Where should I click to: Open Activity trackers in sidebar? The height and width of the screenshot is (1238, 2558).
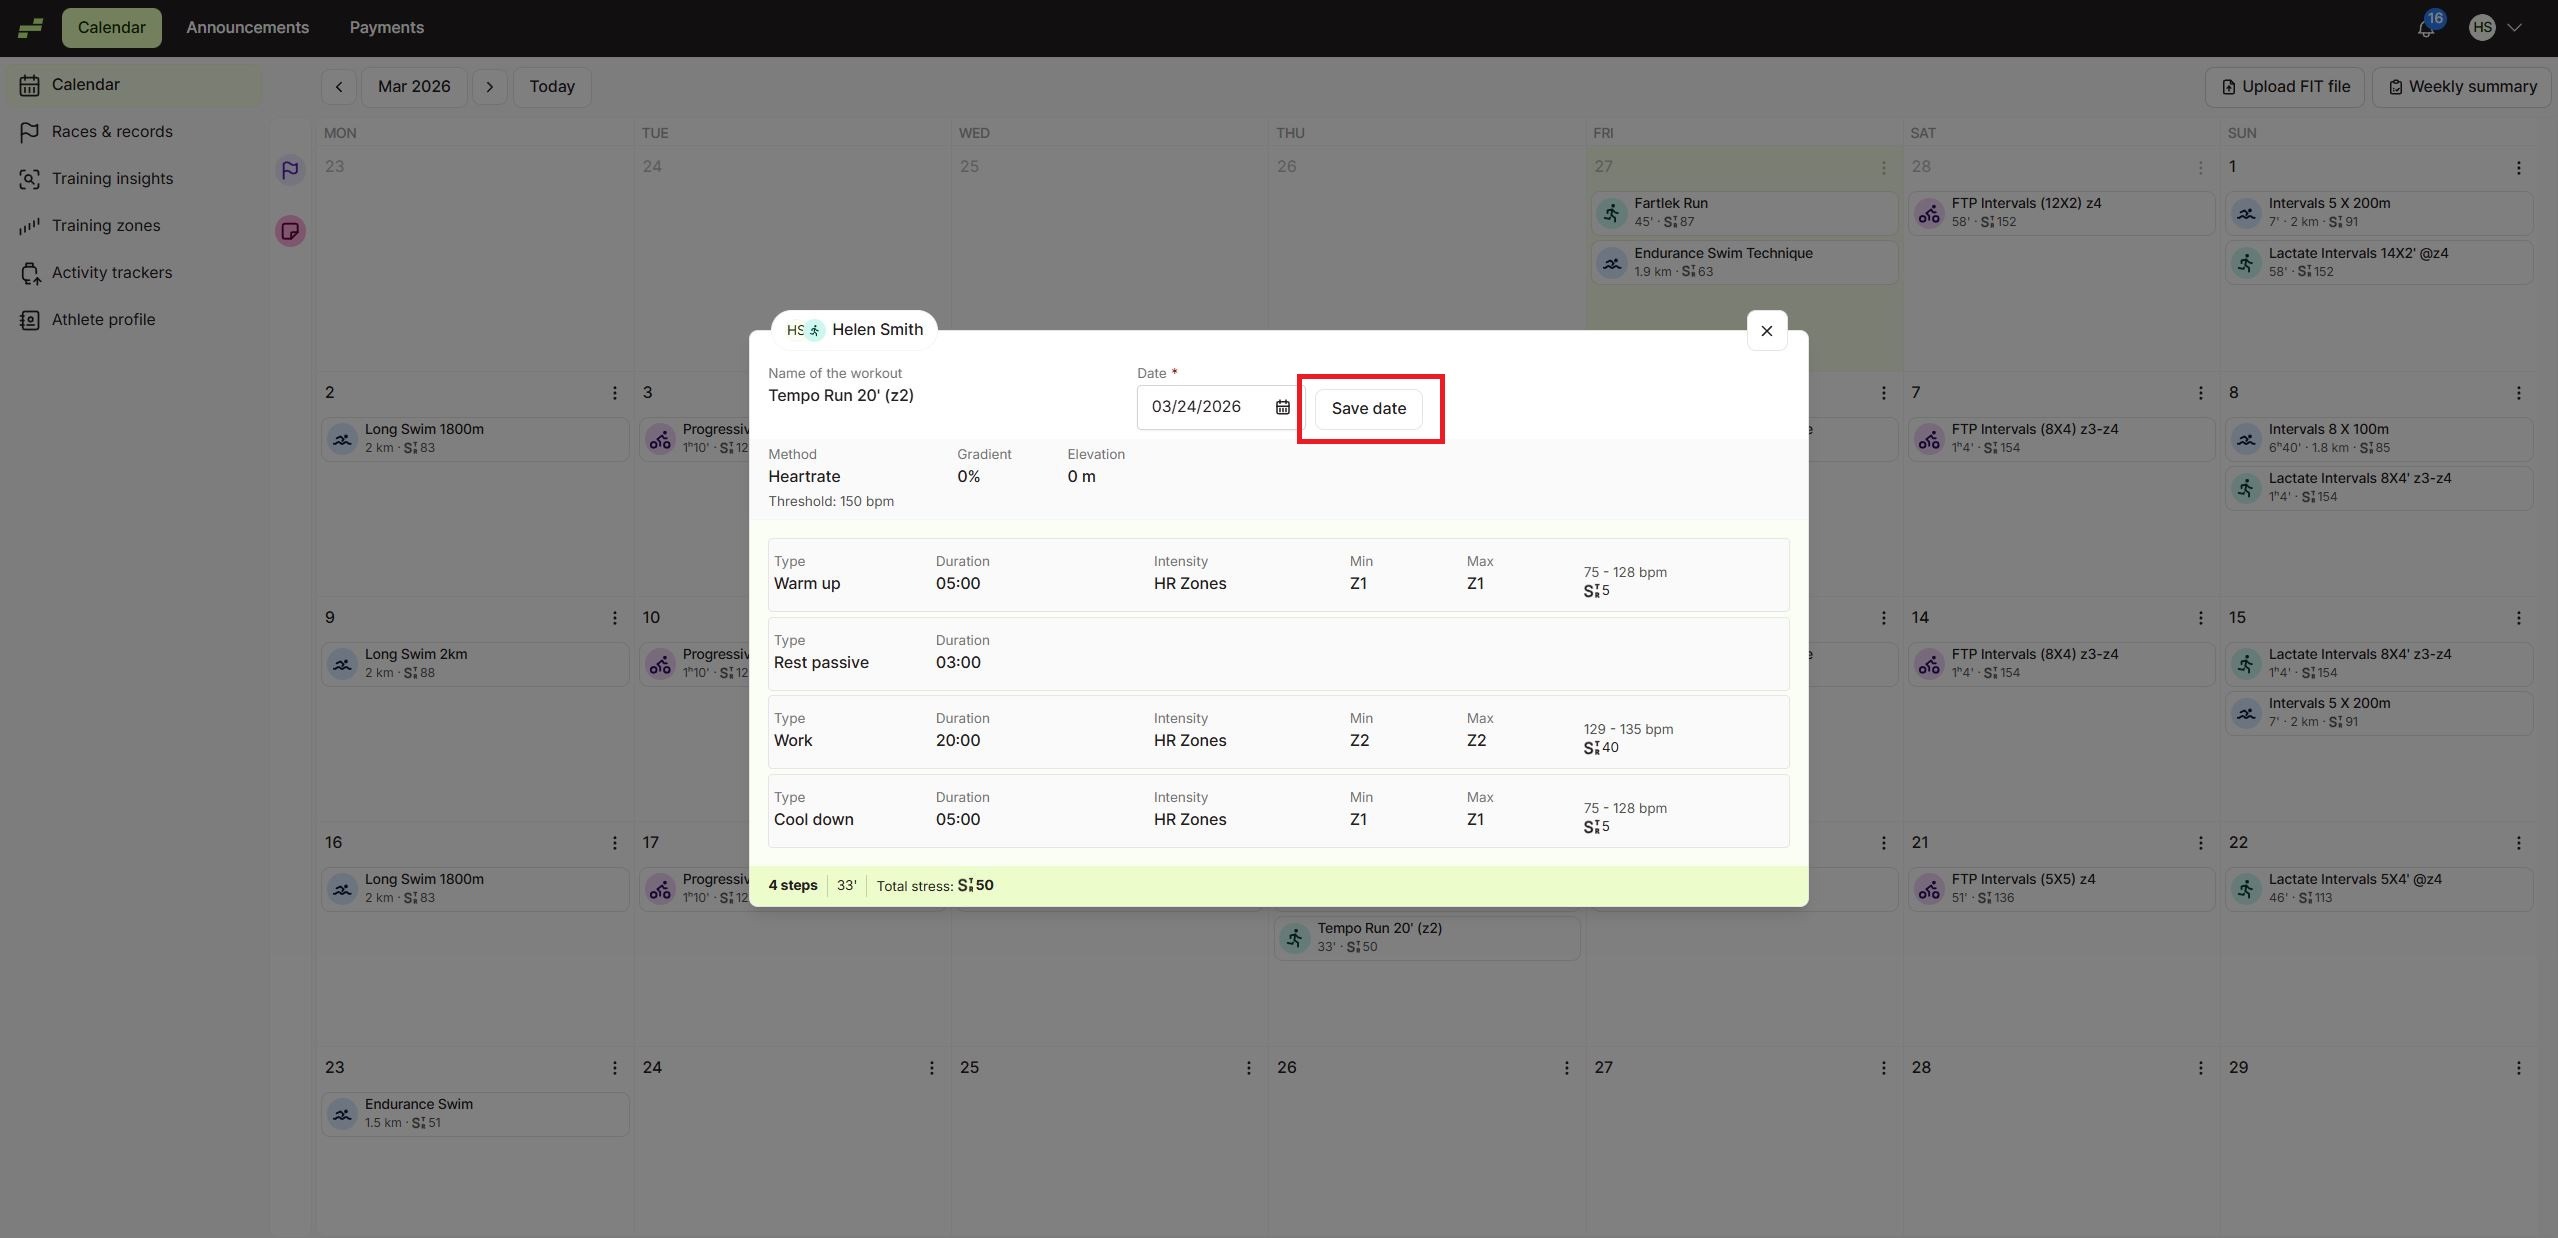click(111, 273)
